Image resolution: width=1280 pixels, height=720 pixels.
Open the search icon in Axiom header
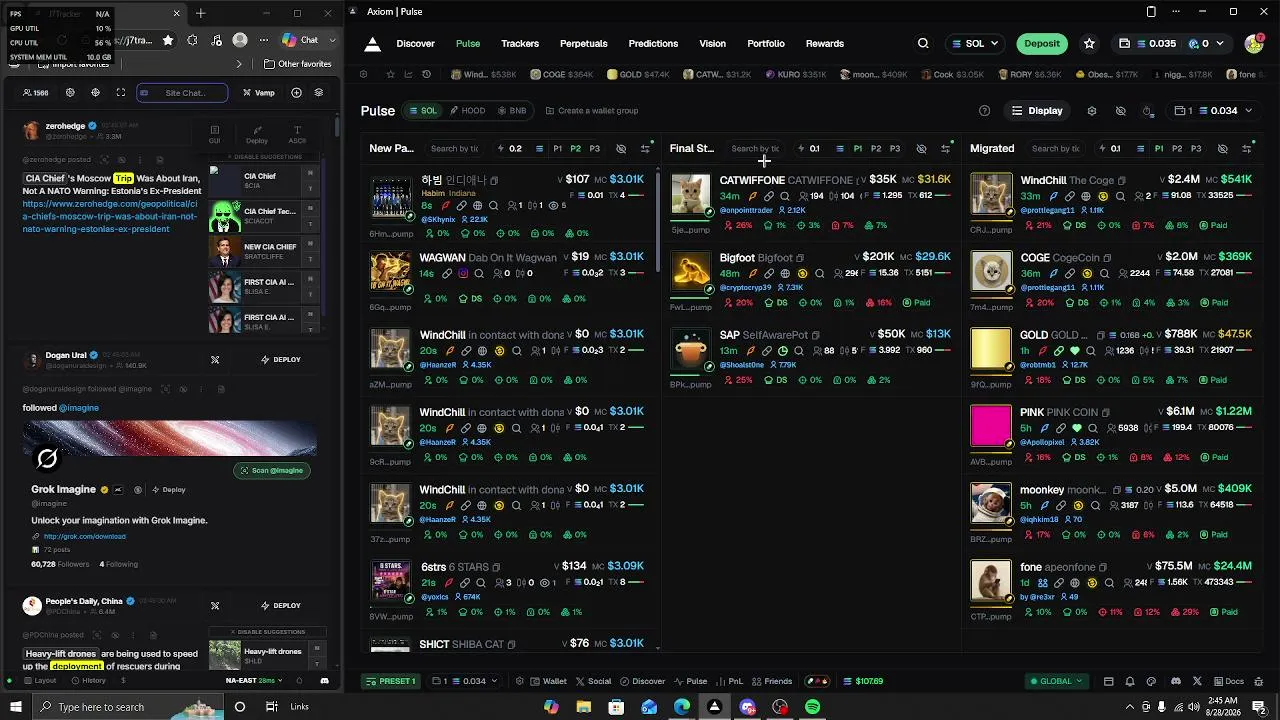coord(923,44)
